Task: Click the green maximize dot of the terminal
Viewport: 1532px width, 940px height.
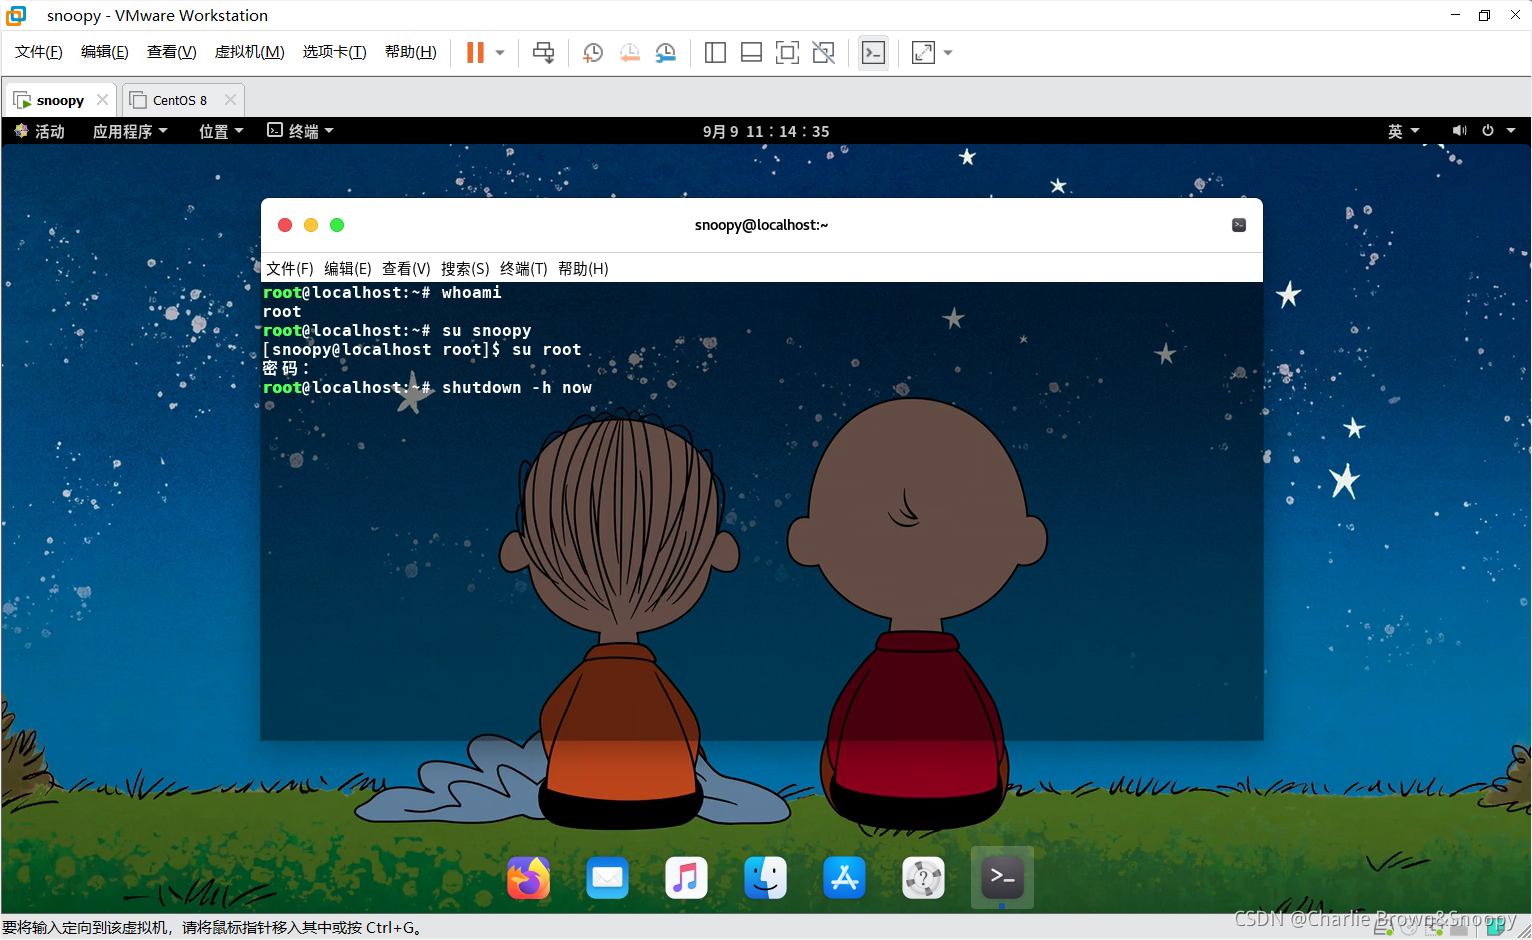Action: pos(337,225)
